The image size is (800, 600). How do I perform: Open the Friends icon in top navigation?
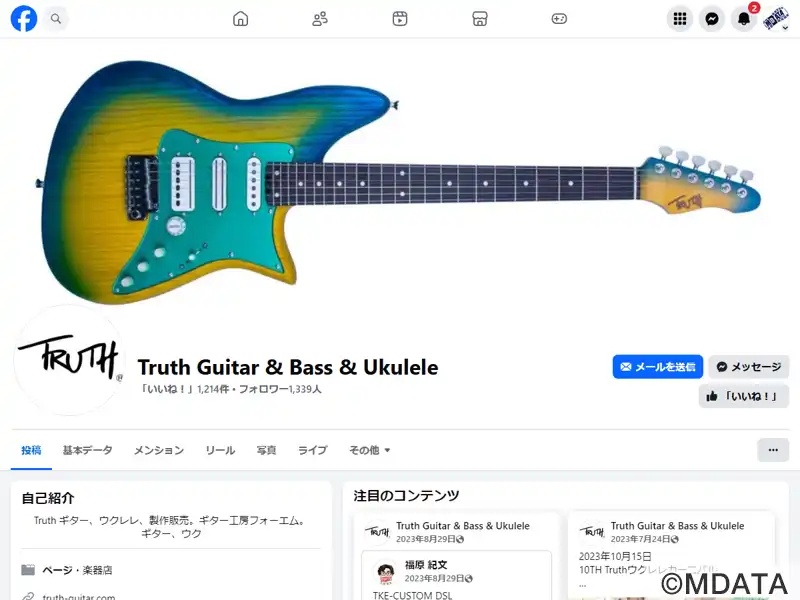point(320,19)
